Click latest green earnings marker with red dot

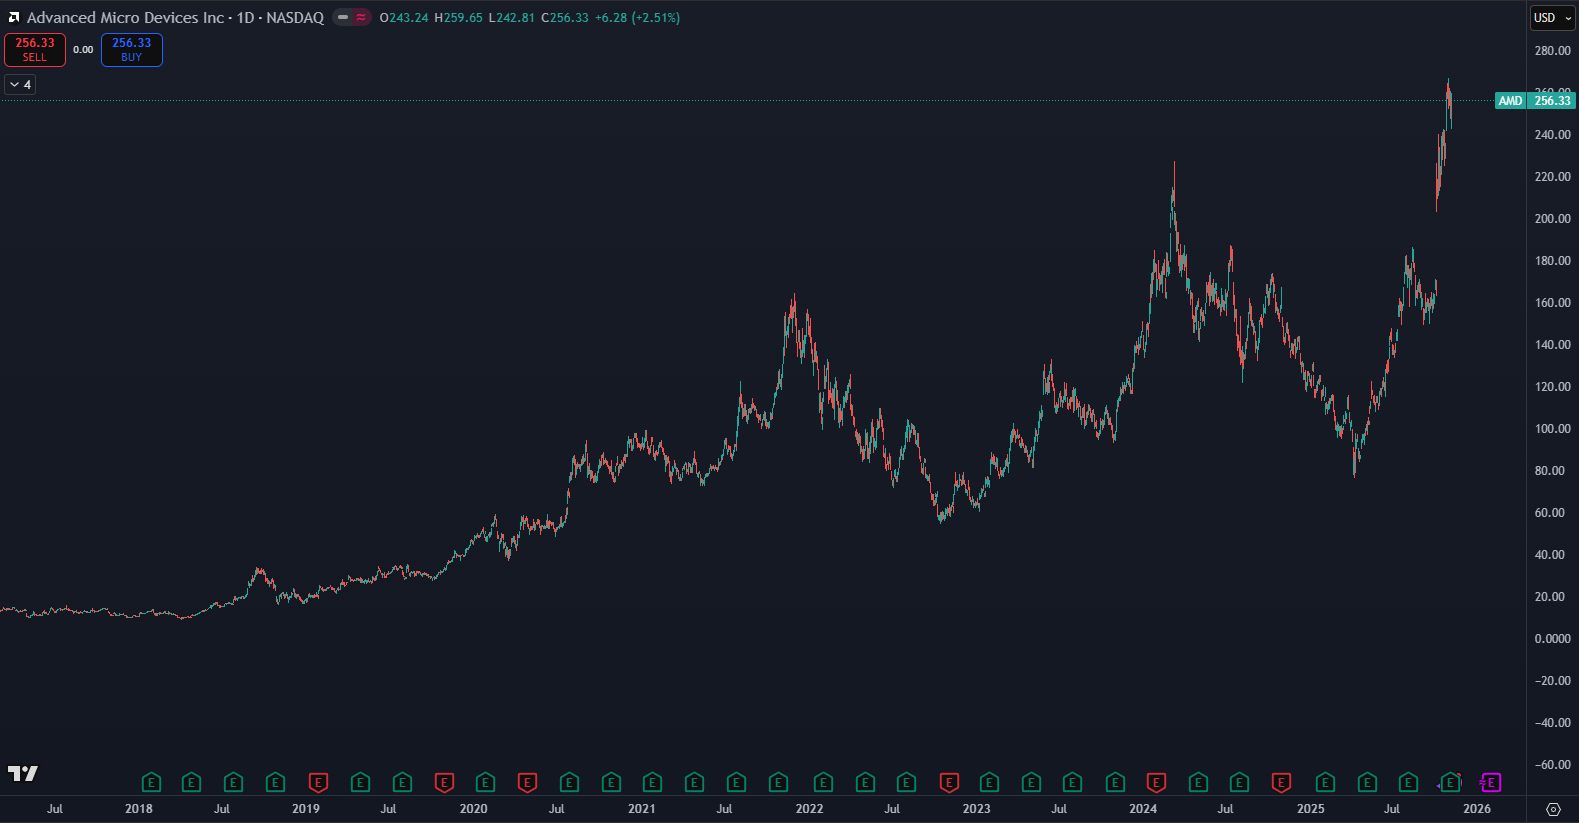click(1450, 783)
